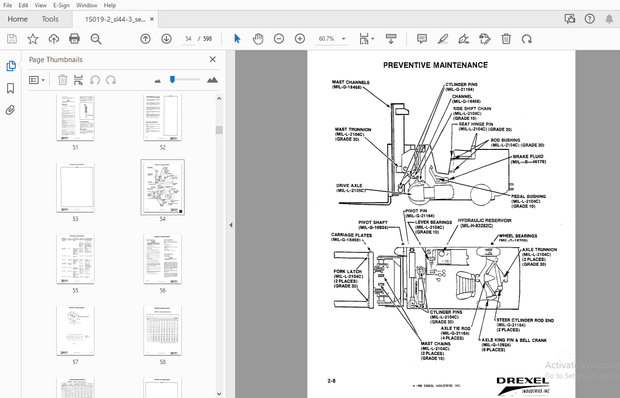Click the Save file icon

click(x=12, y=39)
